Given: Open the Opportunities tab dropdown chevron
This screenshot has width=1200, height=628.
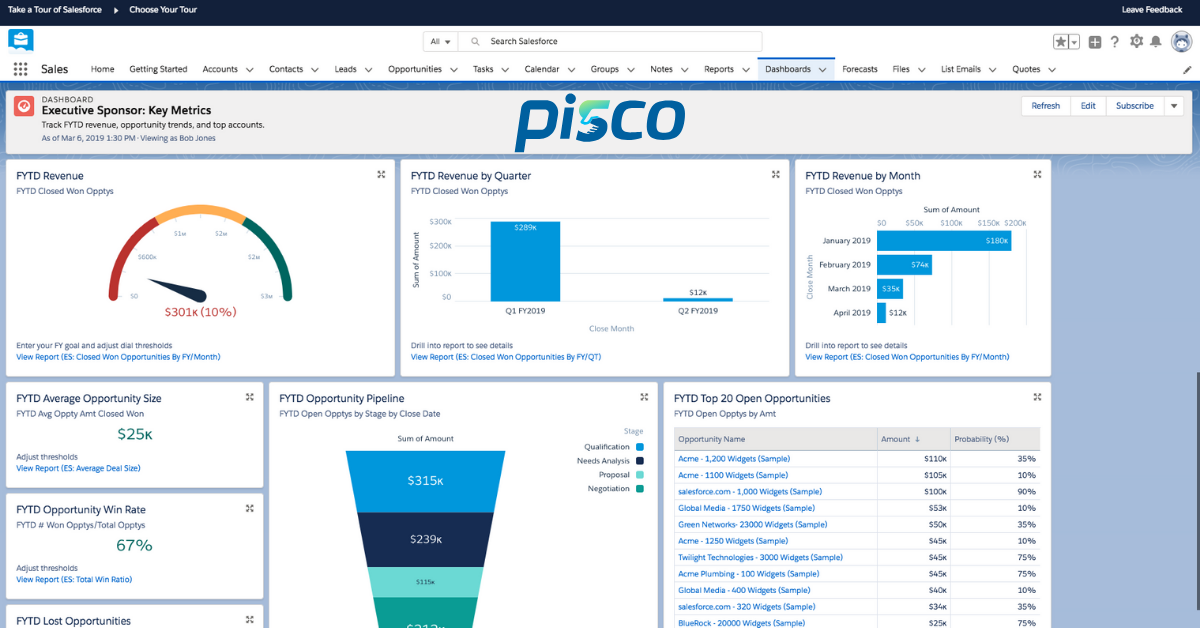Looking at the screenshot, I should pyautogui.click(x=453, y=70).
